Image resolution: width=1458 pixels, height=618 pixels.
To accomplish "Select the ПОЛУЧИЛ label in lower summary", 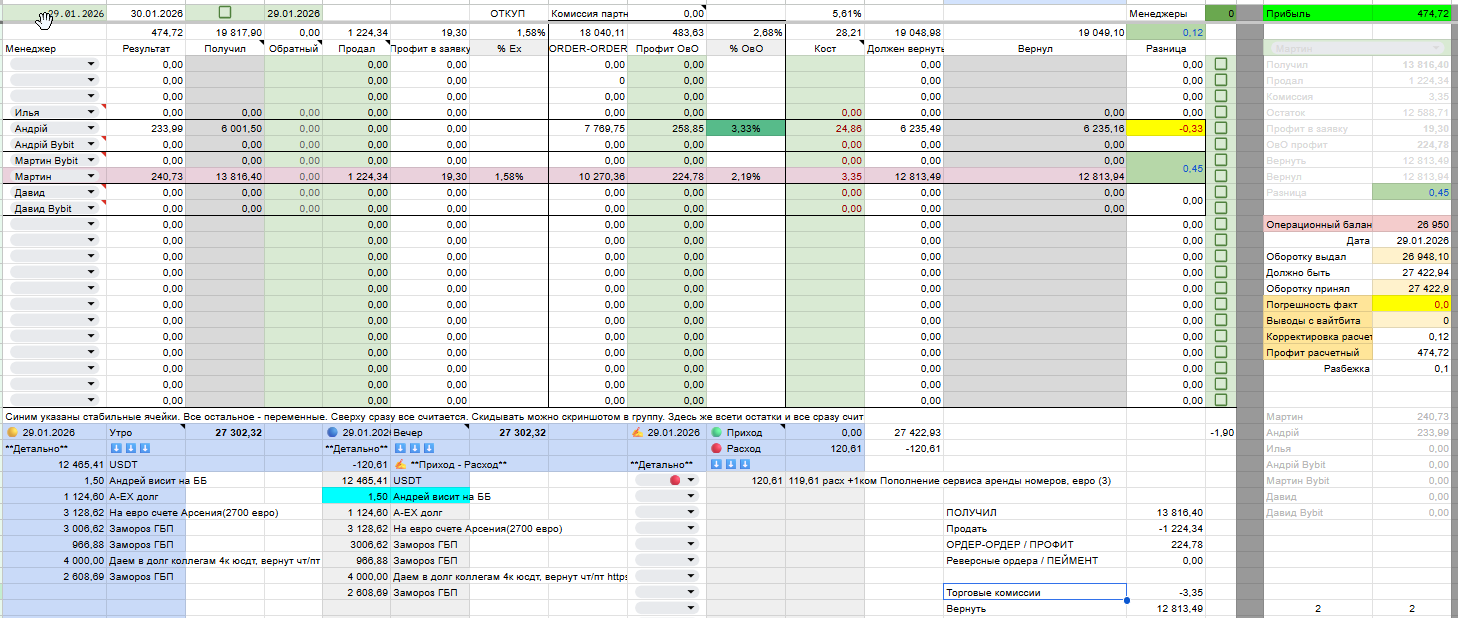I will [1035, 512].
